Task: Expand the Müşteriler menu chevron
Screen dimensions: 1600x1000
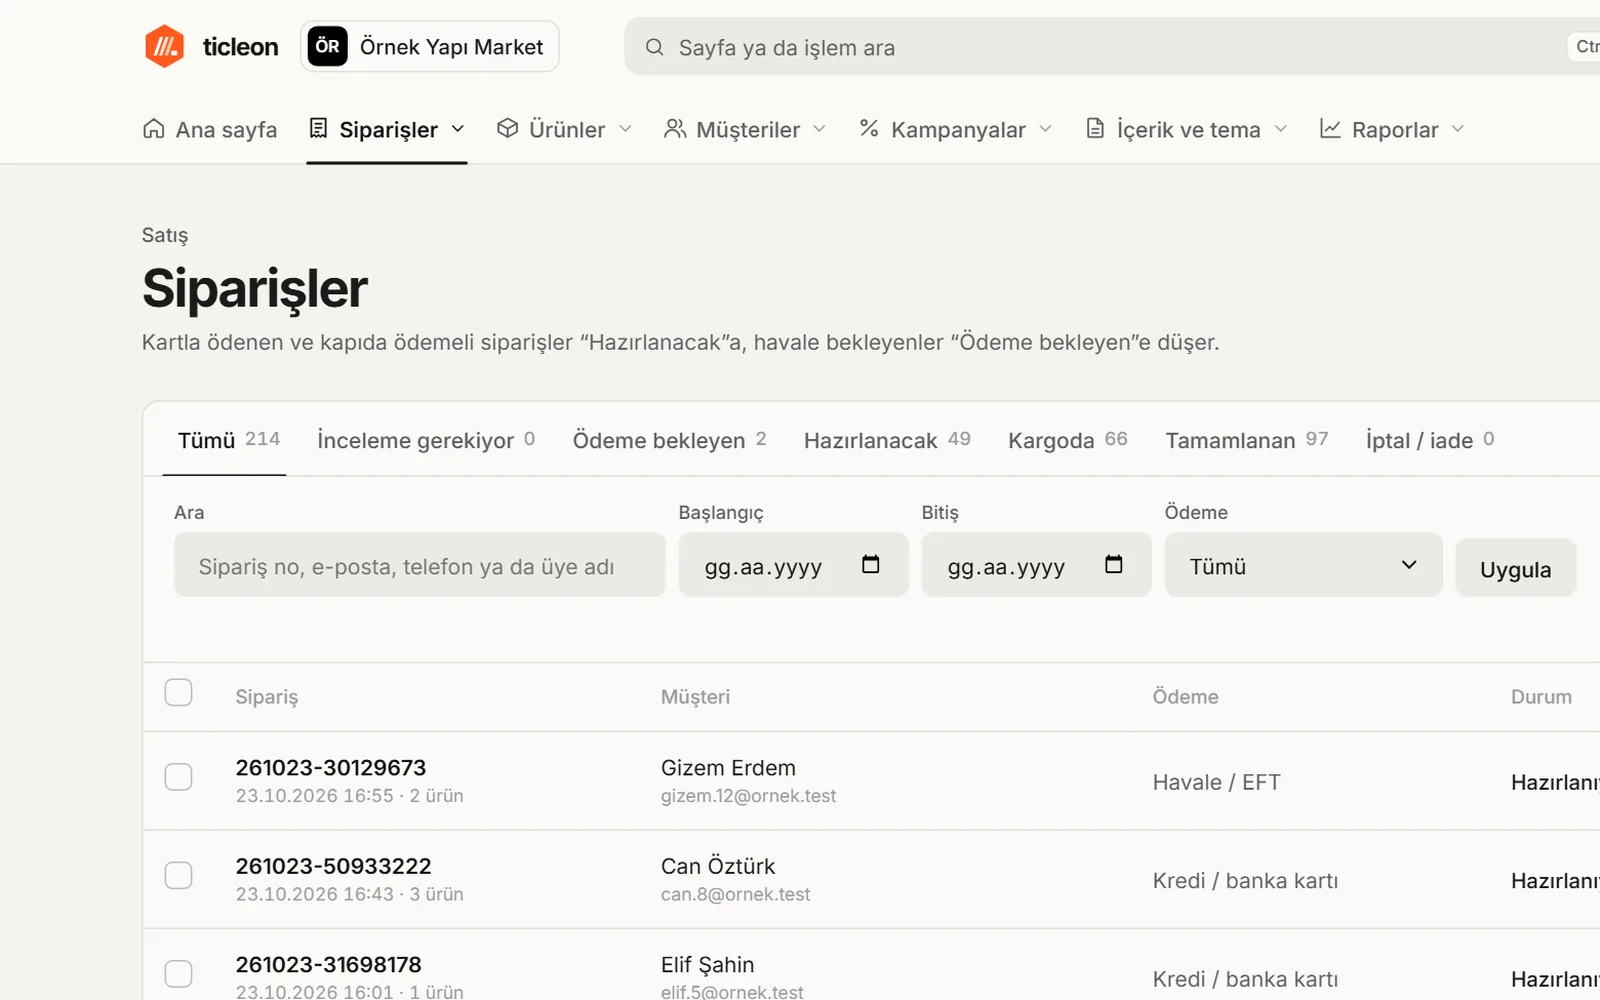Action: pyautogui.click(x=819, y=129)
